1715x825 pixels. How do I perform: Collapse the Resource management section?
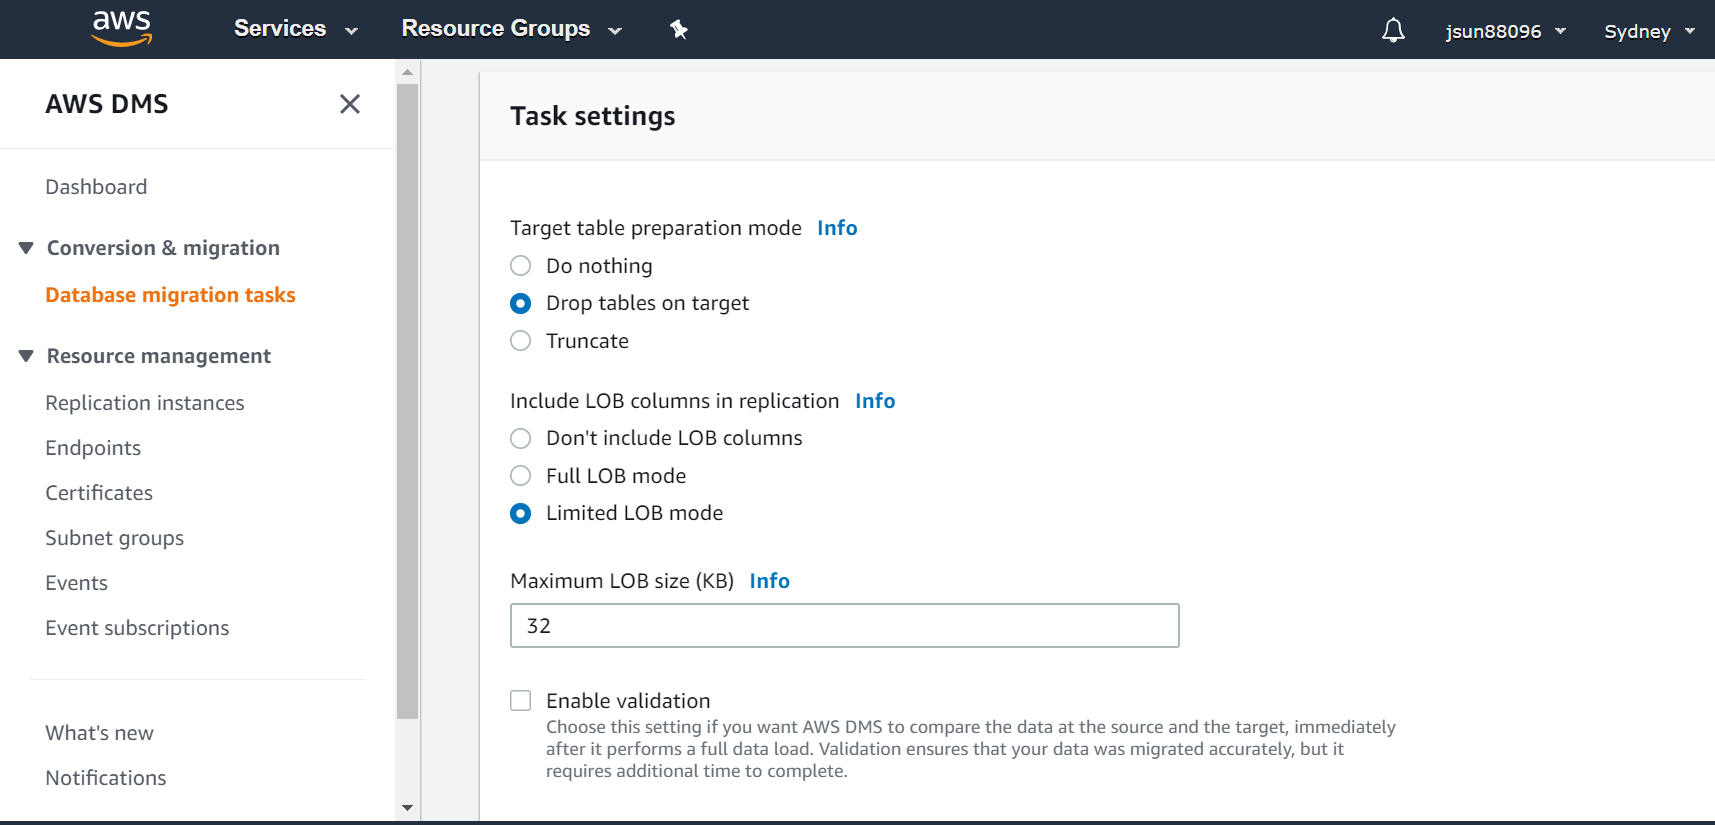pyautogui.click(x=26, y=356)
